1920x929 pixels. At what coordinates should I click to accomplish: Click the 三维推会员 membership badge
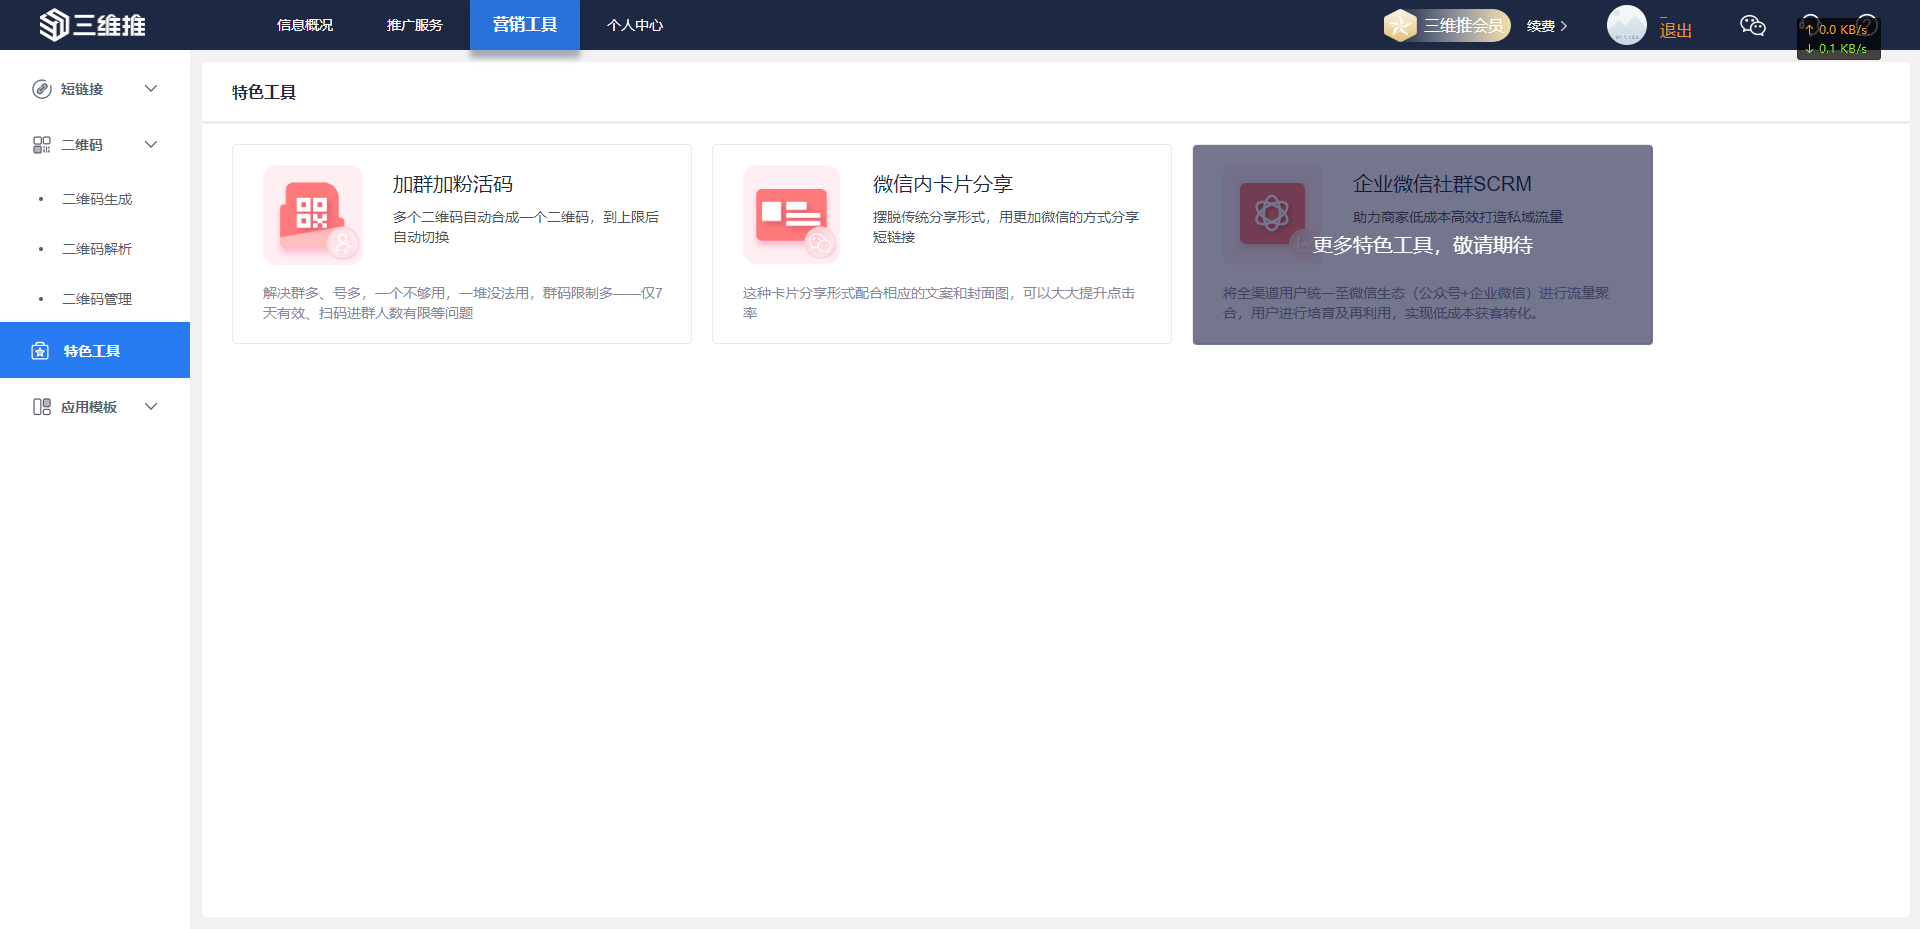click(x=1447, y=25)
